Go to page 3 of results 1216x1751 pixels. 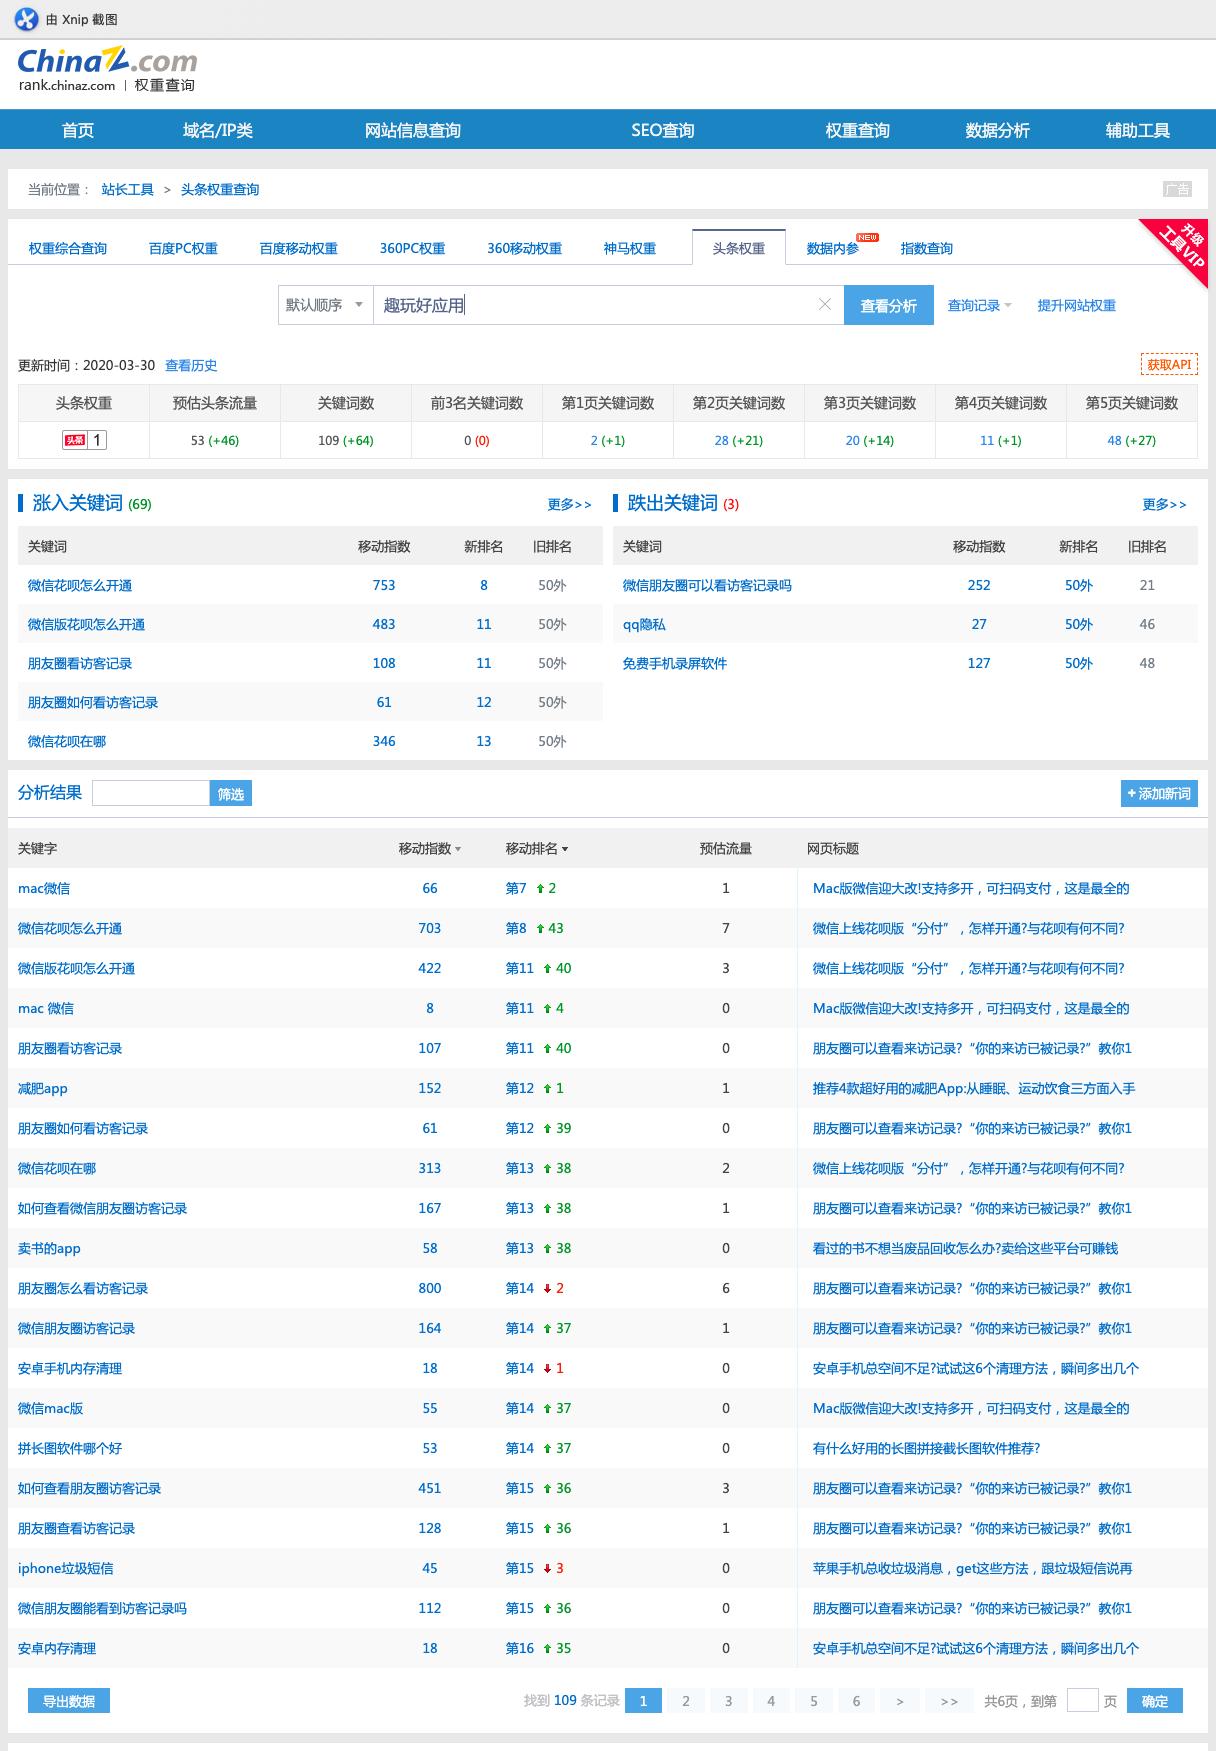coord(728,1701)
